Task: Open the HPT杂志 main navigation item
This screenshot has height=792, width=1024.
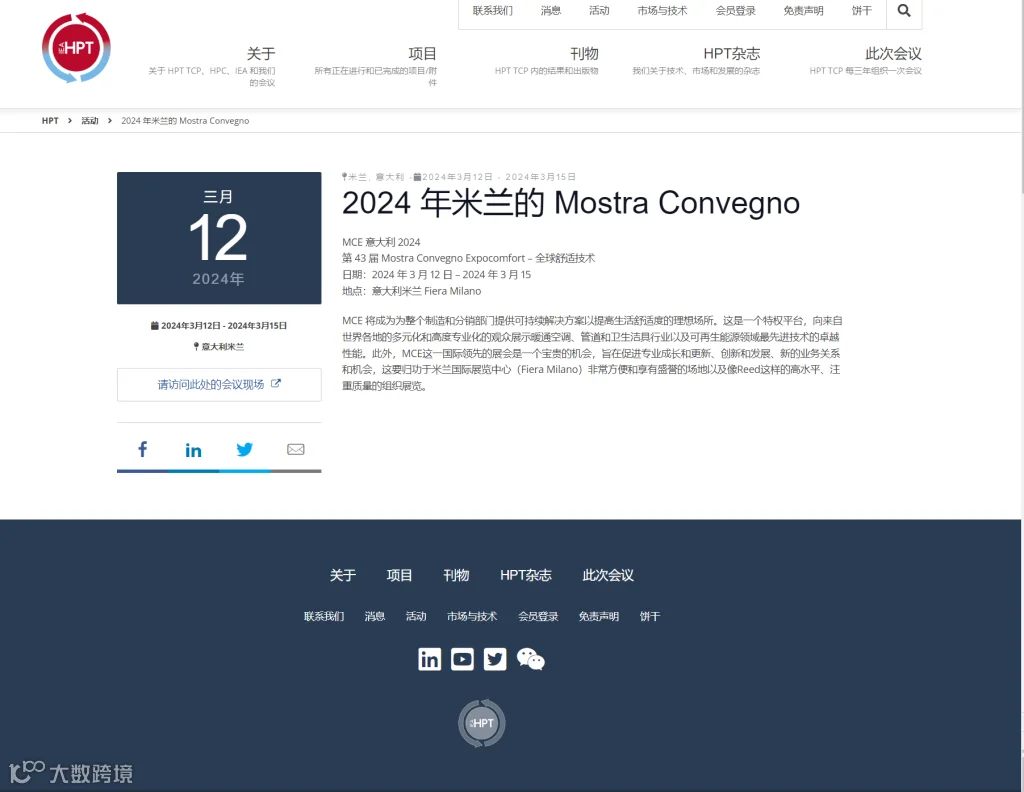Action: coord(731,54)
